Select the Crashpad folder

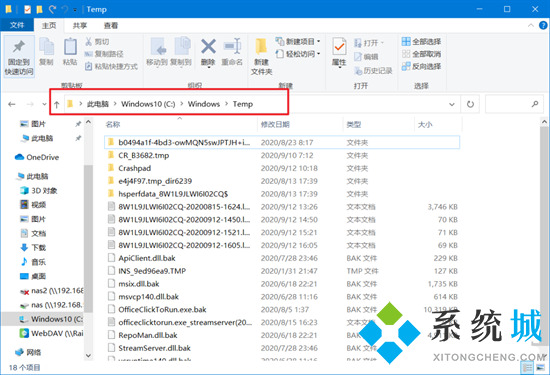[x=135, y=168]
